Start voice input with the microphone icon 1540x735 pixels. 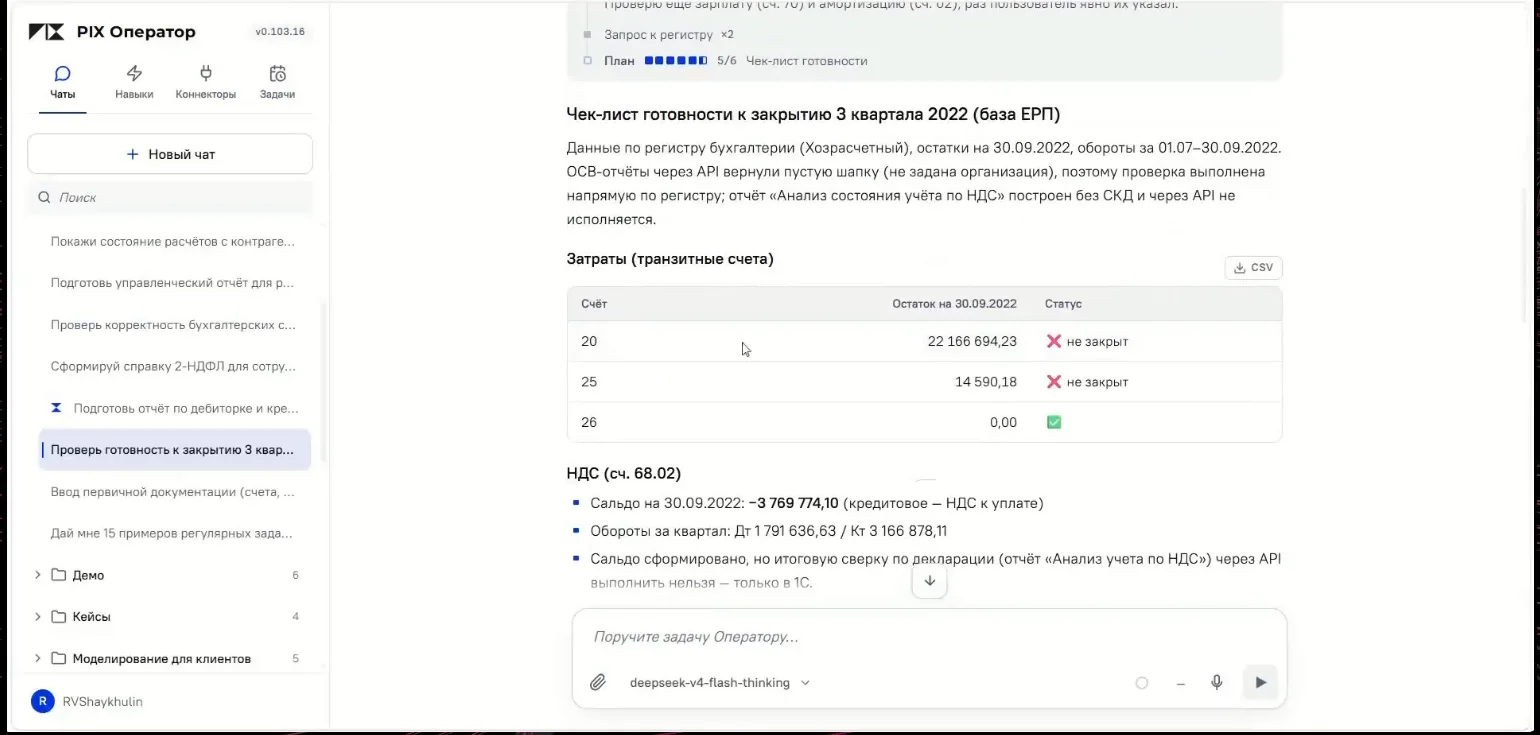pos(1217,683)
